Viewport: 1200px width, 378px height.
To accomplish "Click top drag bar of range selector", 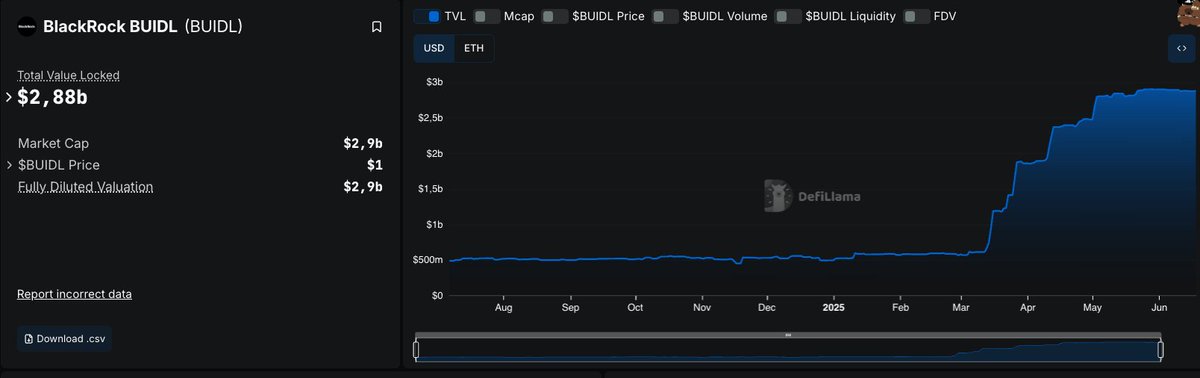I will [788, 335].
